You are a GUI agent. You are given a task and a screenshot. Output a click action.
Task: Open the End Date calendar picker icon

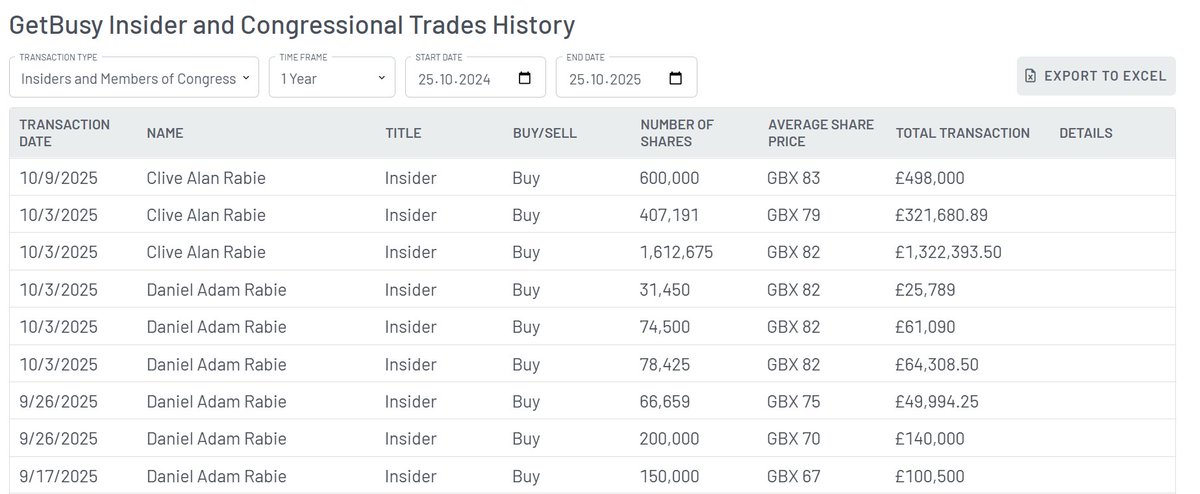pos(676,79)
